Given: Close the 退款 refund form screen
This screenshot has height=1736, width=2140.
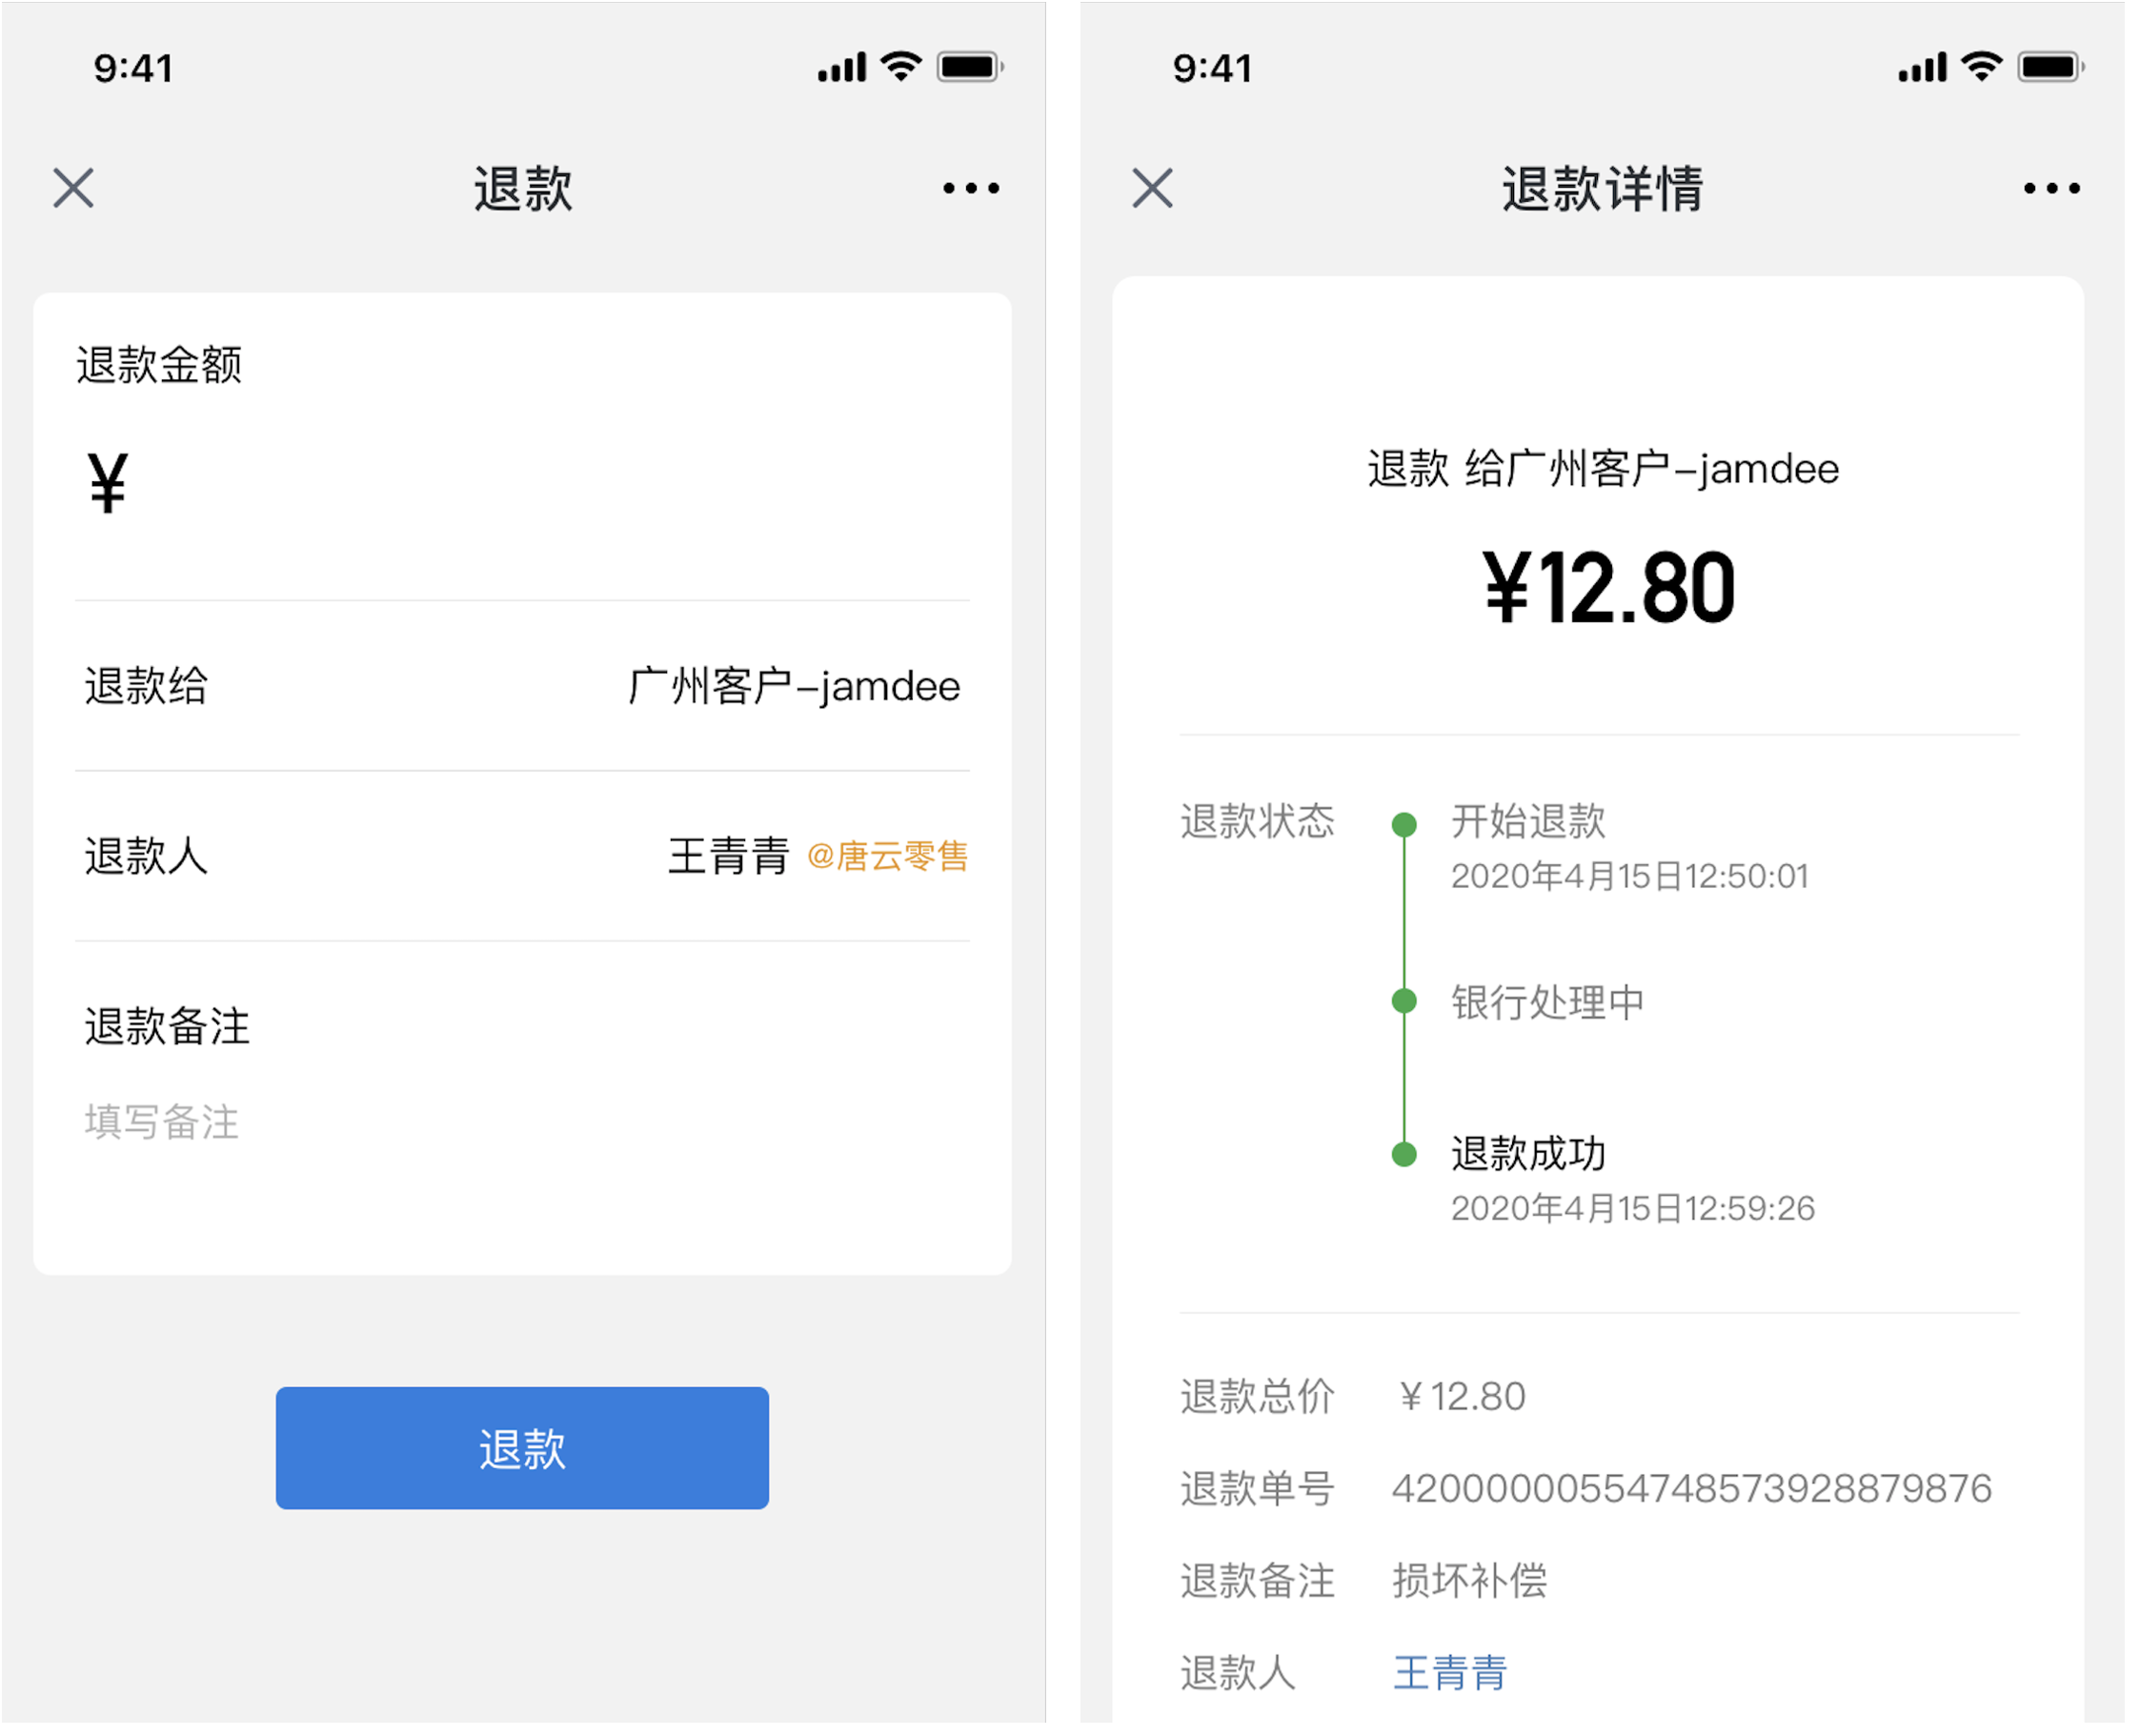Looking at the screenshot, I should pyautogui.click(x=73, y=188).
